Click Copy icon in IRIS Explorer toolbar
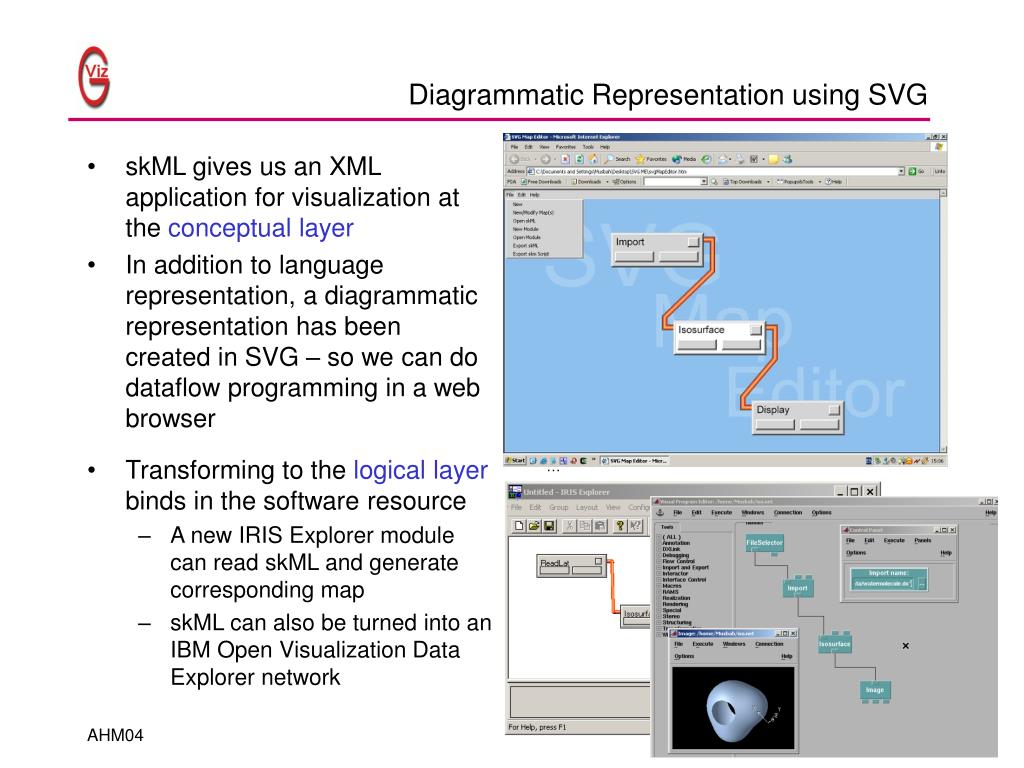1024x768 pixels. (585, 525)
